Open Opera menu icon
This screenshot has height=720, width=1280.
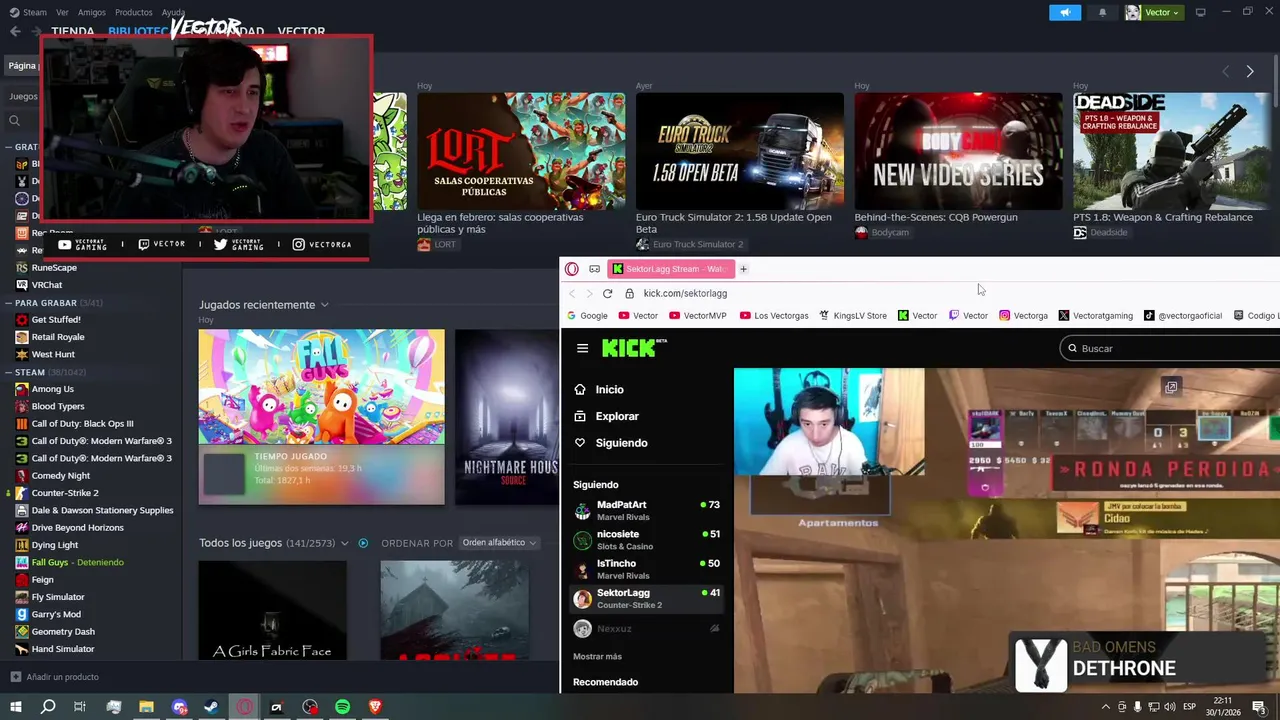tap(572, 269)
